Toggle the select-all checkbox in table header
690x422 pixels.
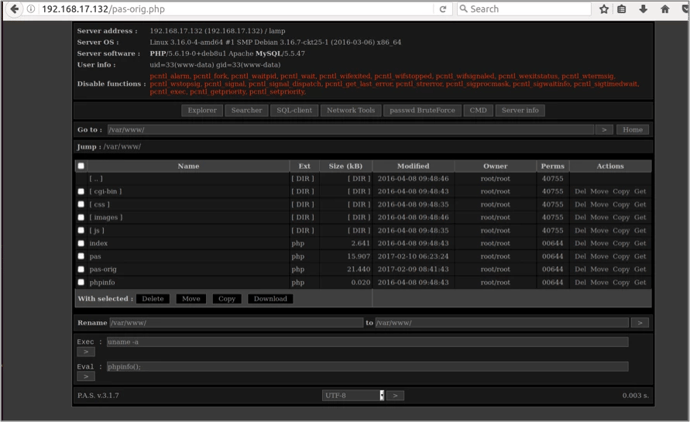point(81,166)
